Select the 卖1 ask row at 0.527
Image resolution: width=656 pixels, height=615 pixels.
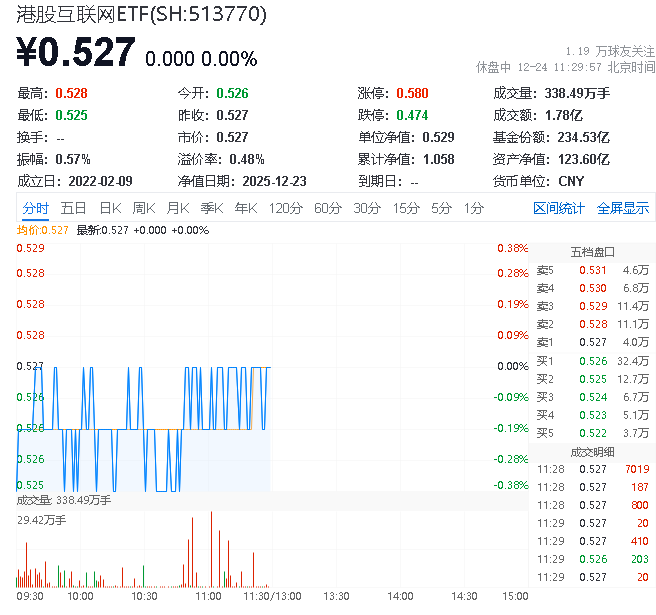pyautogui.click(x=592, y=342)
